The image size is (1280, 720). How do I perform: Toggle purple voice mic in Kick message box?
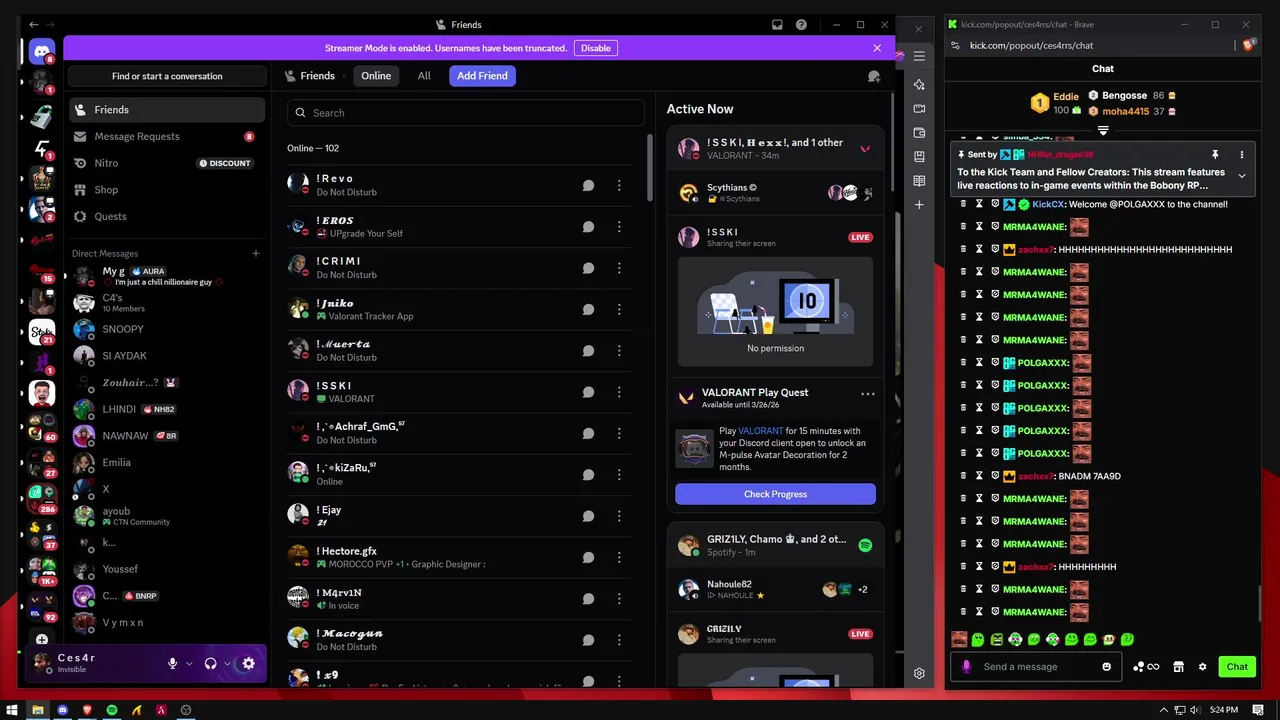click(x=966, y=667)
